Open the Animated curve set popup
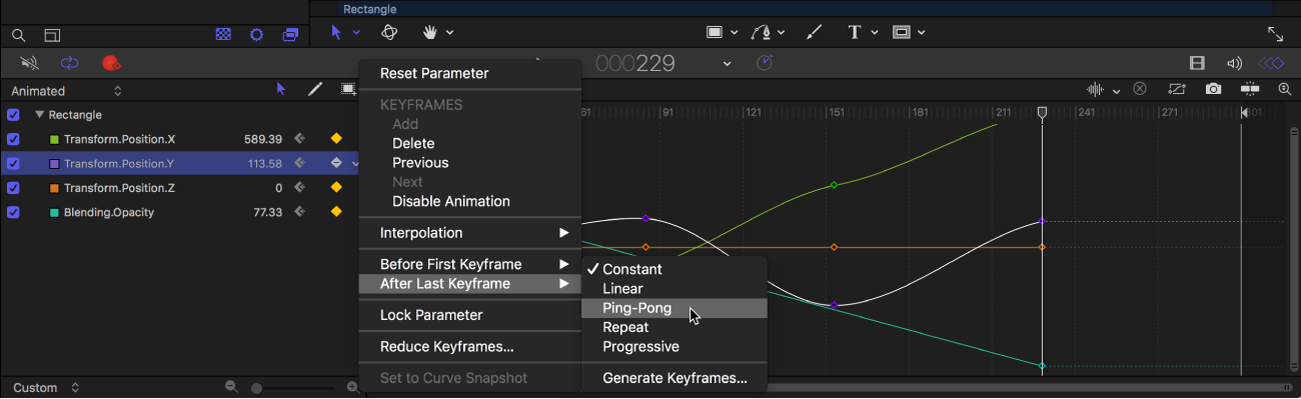The height and width of the screenshot is (399, 1301). pos(66,91)
